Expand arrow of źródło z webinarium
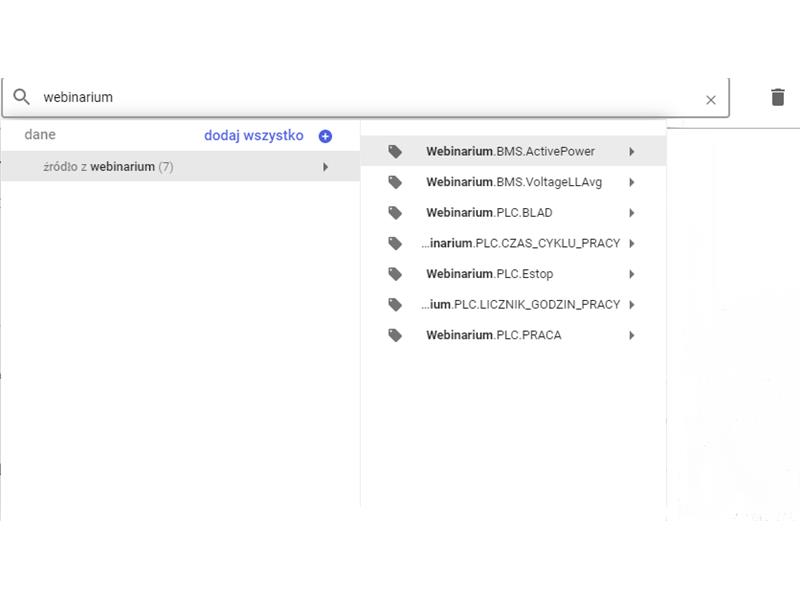 [326, 167]
